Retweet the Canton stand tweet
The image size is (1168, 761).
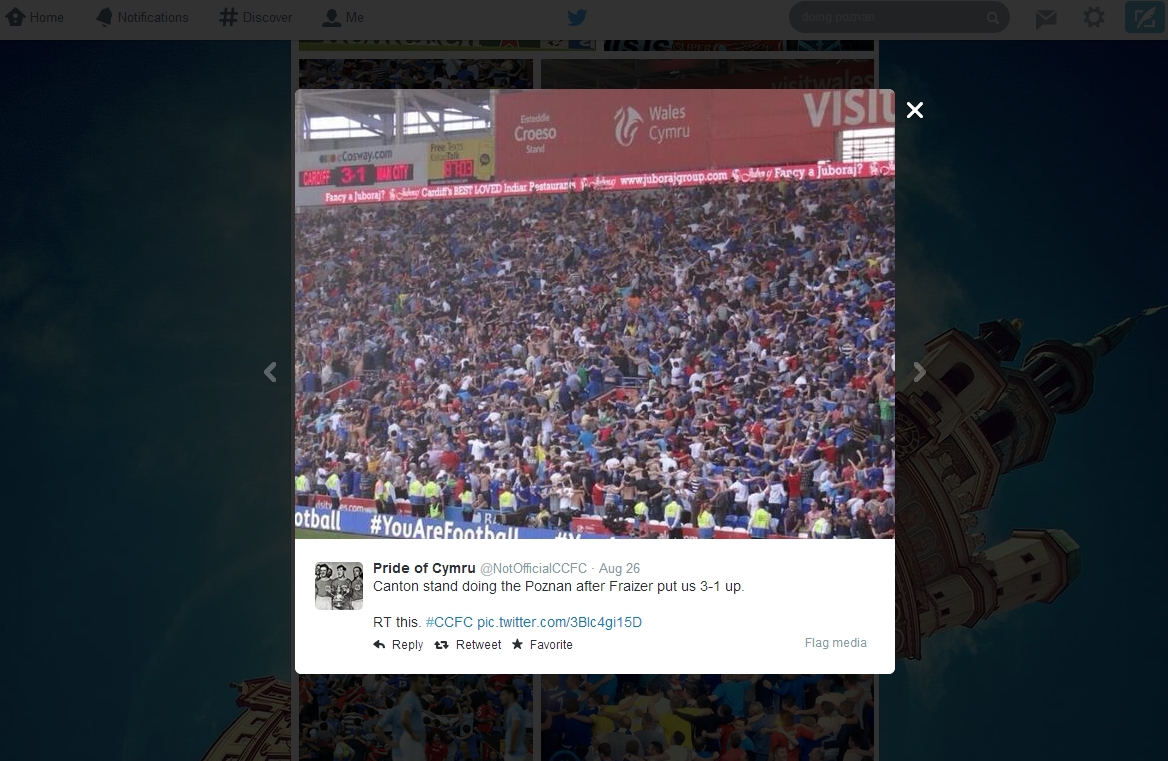(468, 645)
